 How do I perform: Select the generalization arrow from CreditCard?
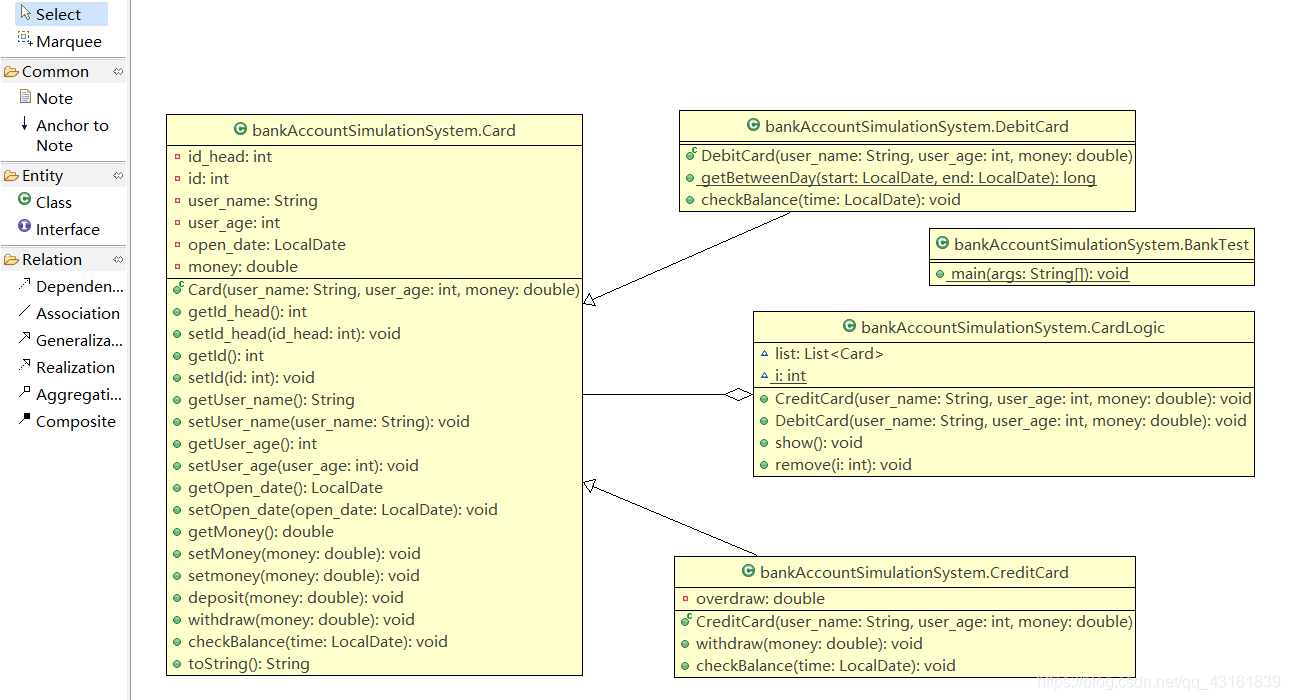(670, 519)
